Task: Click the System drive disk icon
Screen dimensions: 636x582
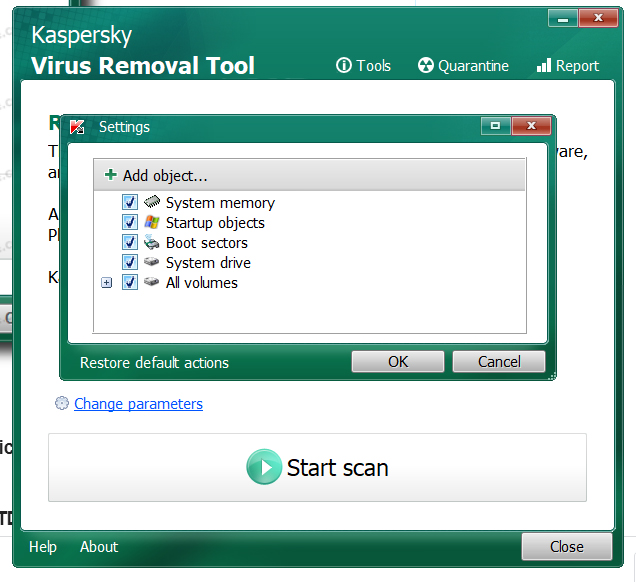Action: pyautogui.click(x=152, y=262)
